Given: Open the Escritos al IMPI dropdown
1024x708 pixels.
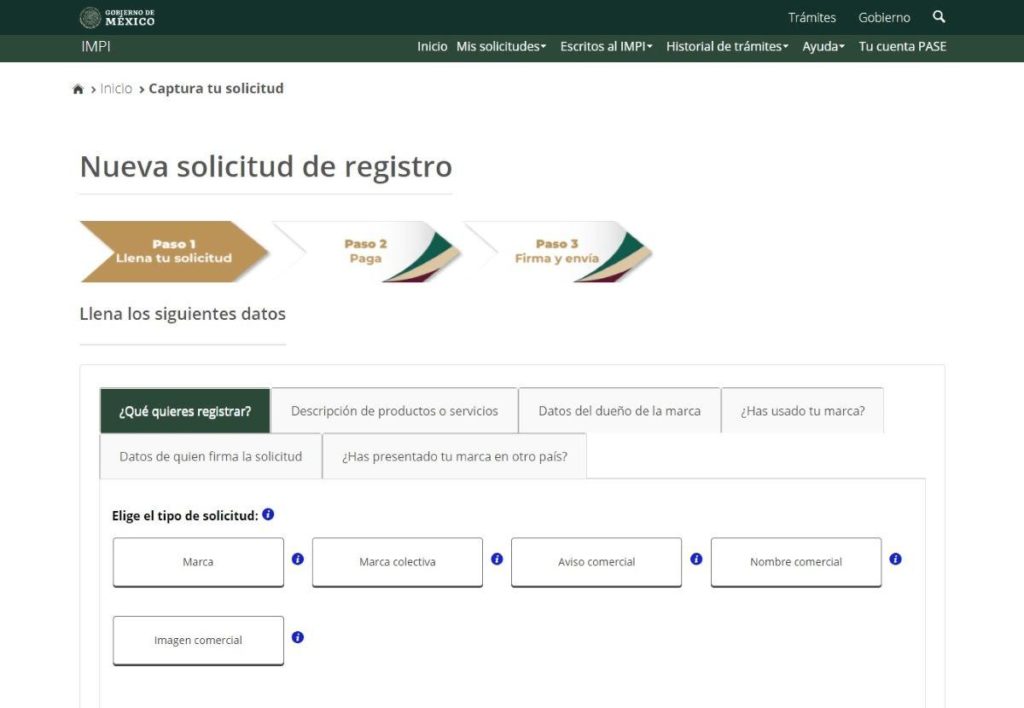Looking at the screenshot, I should click(x=606, y=46).
